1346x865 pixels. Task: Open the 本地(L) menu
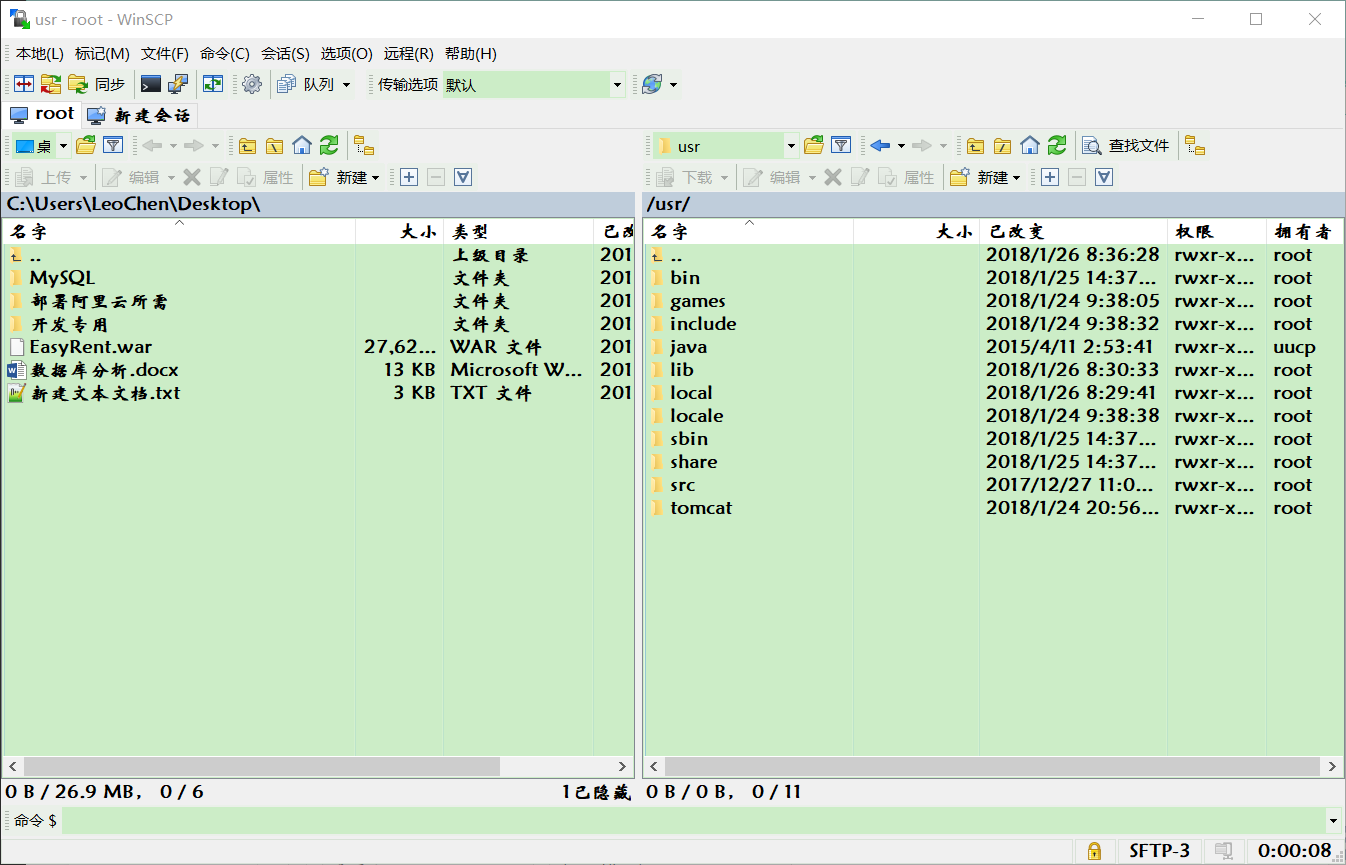[x=40, y=54]
